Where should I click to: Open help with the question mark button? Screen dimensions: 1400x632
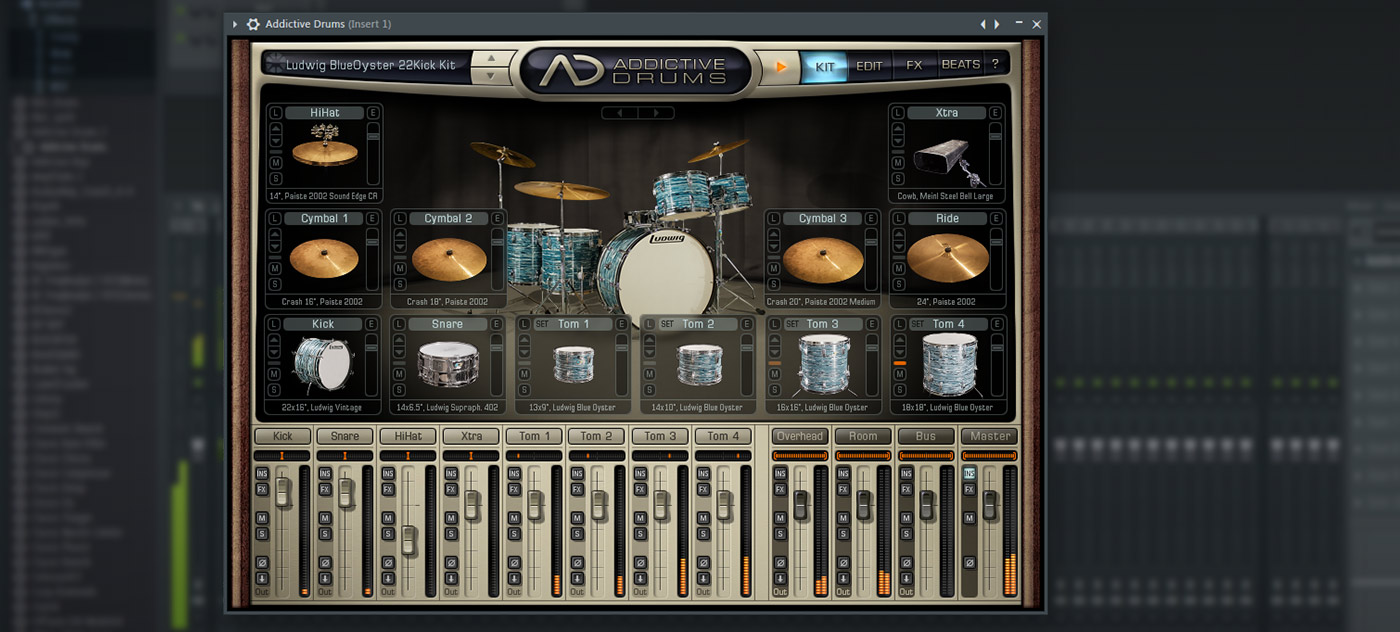click(995, 65)
